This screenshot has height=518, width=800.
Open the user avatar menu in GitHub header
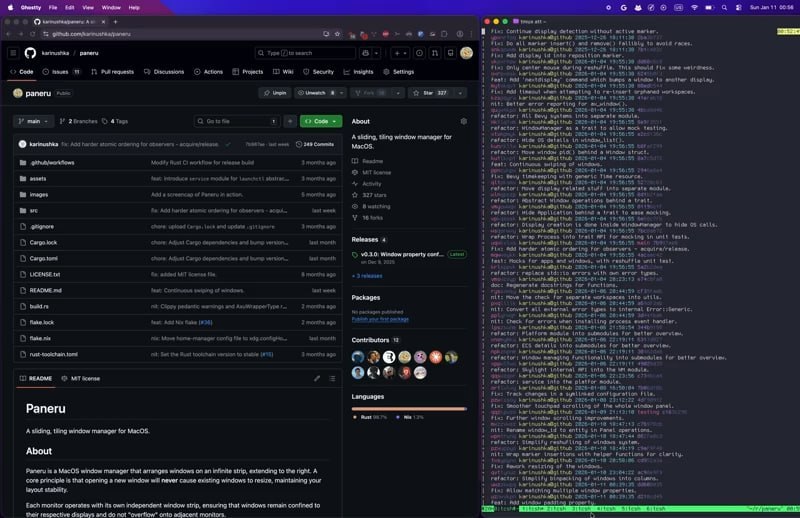(466, 53)
